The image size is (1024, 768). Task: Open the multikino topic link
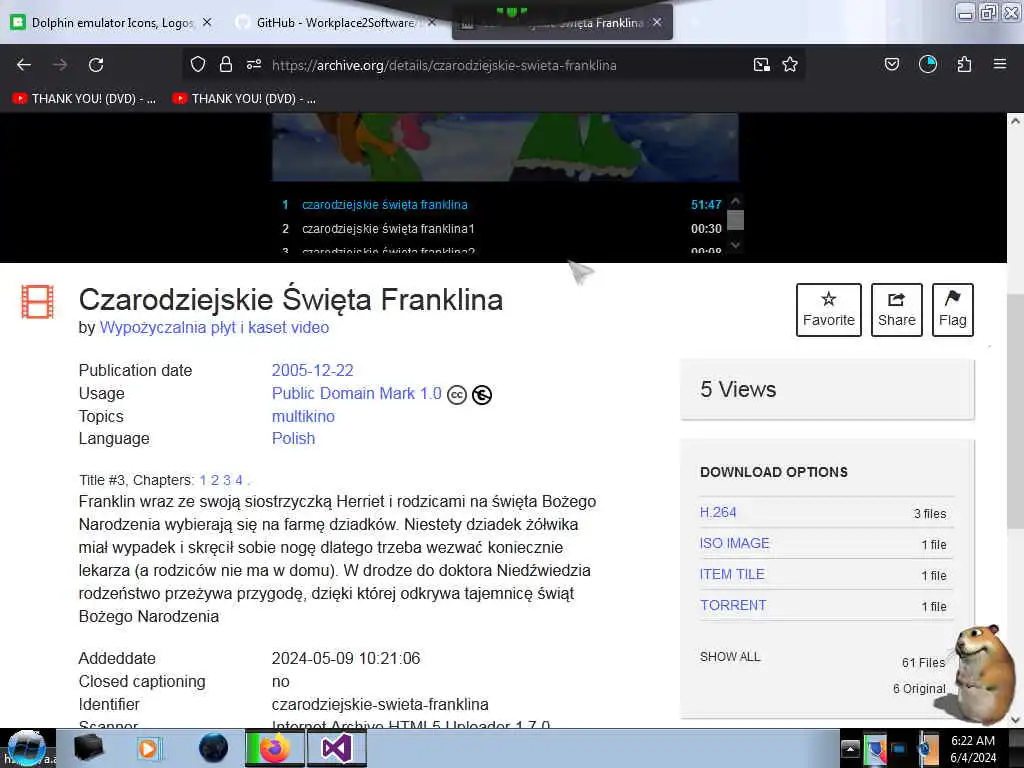pyautogui.click(x=303, y=416)
